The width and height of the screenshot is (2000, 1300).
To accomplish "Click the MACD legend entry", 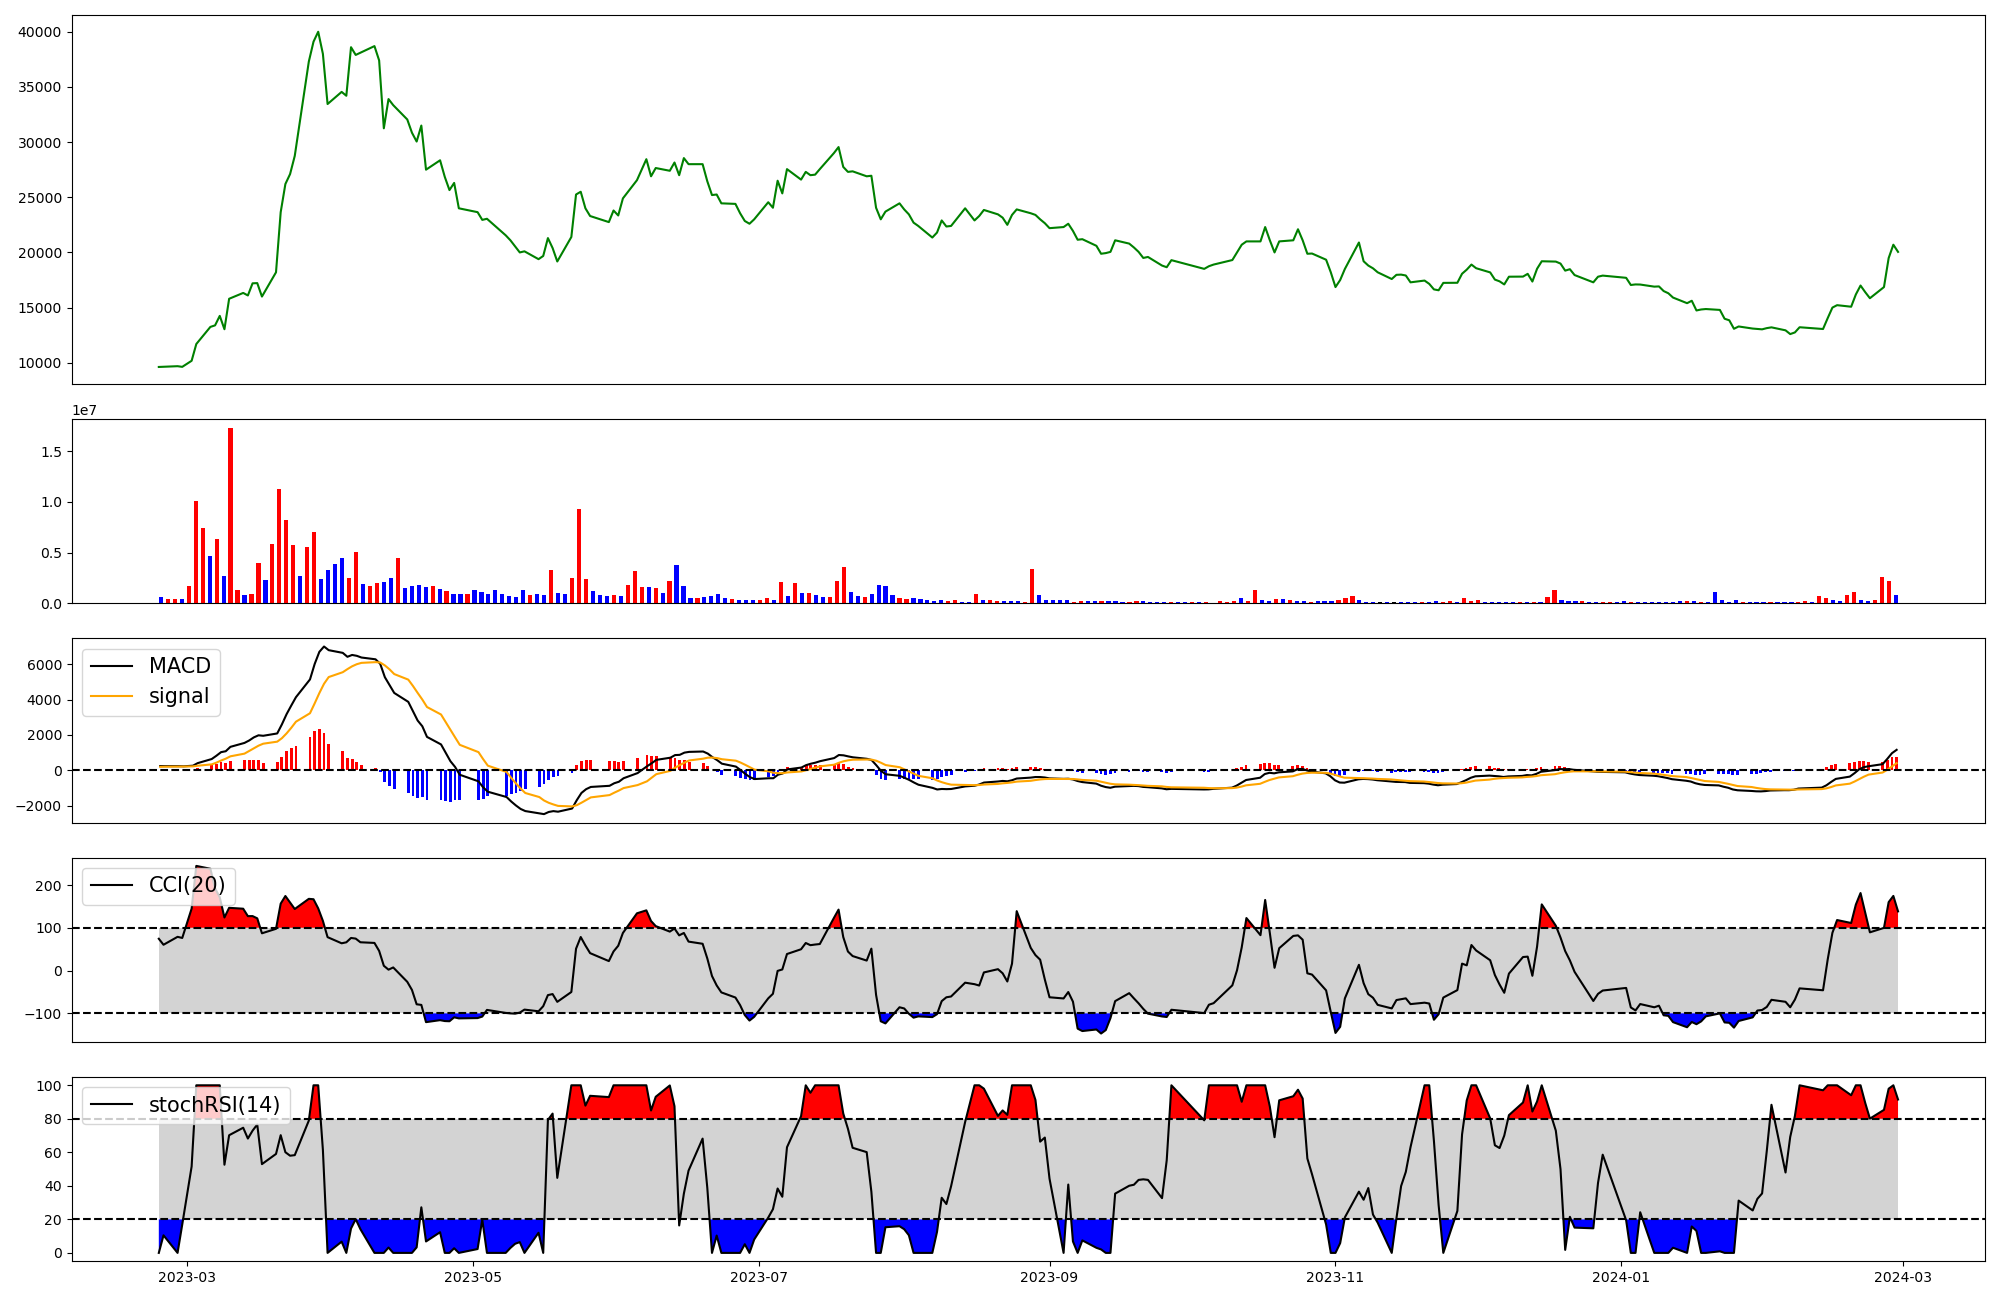I will pyautogui.click(x=179, y=666).
